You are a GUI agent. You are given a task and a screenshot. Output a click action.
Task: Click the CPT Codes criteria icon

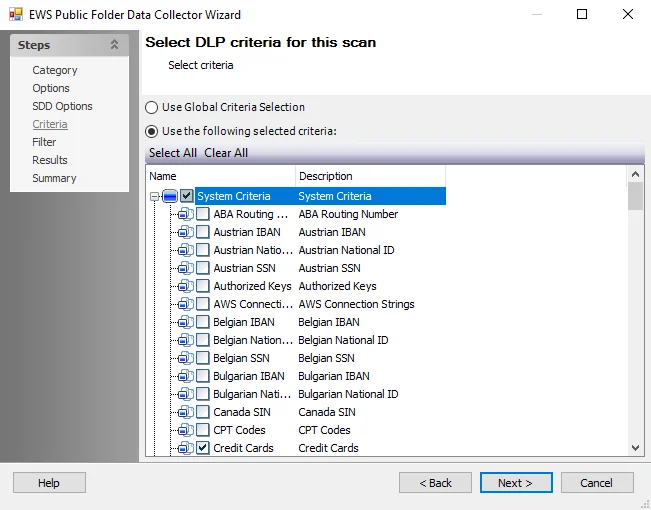pos(186,430)
